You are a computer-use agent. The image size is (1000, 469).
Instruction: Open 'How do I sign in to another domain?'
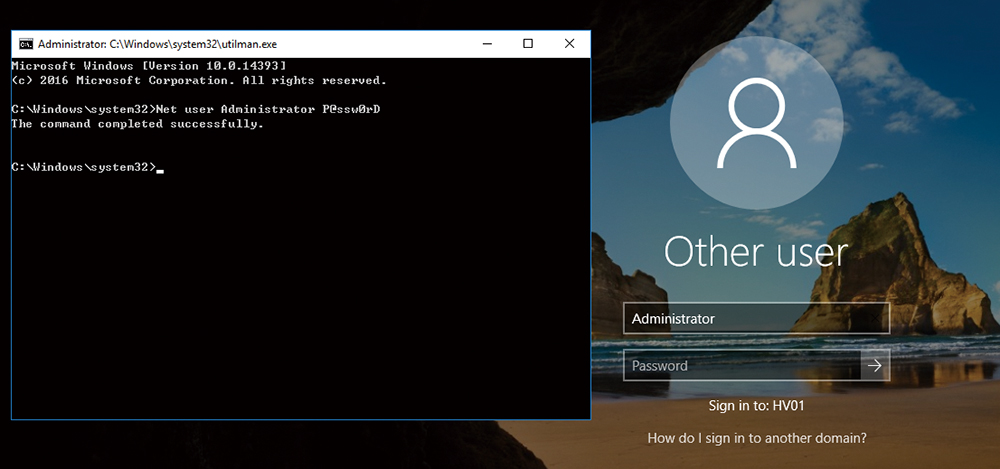click(x=757, y=438)
